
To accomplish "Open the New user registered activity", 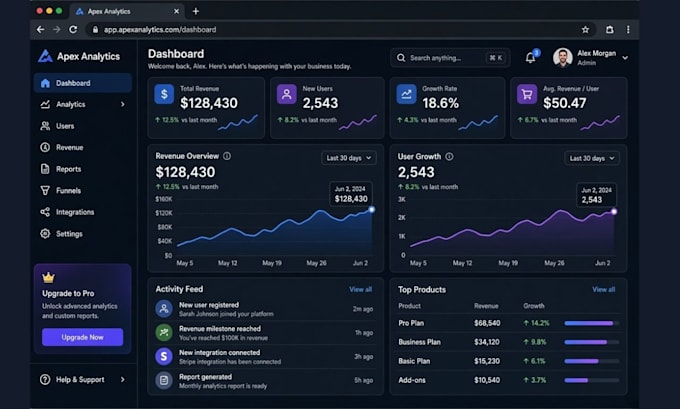I will (x=265, y=309).
